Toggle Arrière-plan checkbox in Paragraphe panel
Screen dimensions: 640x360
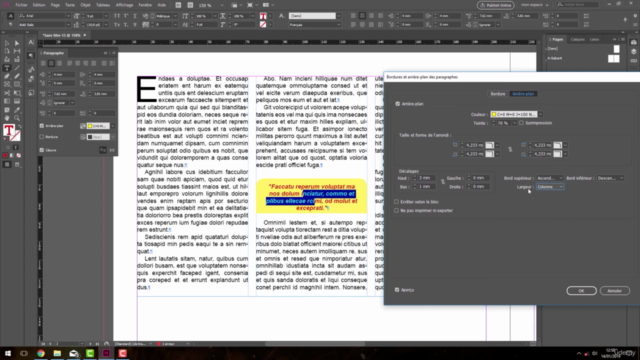[42, 126]
